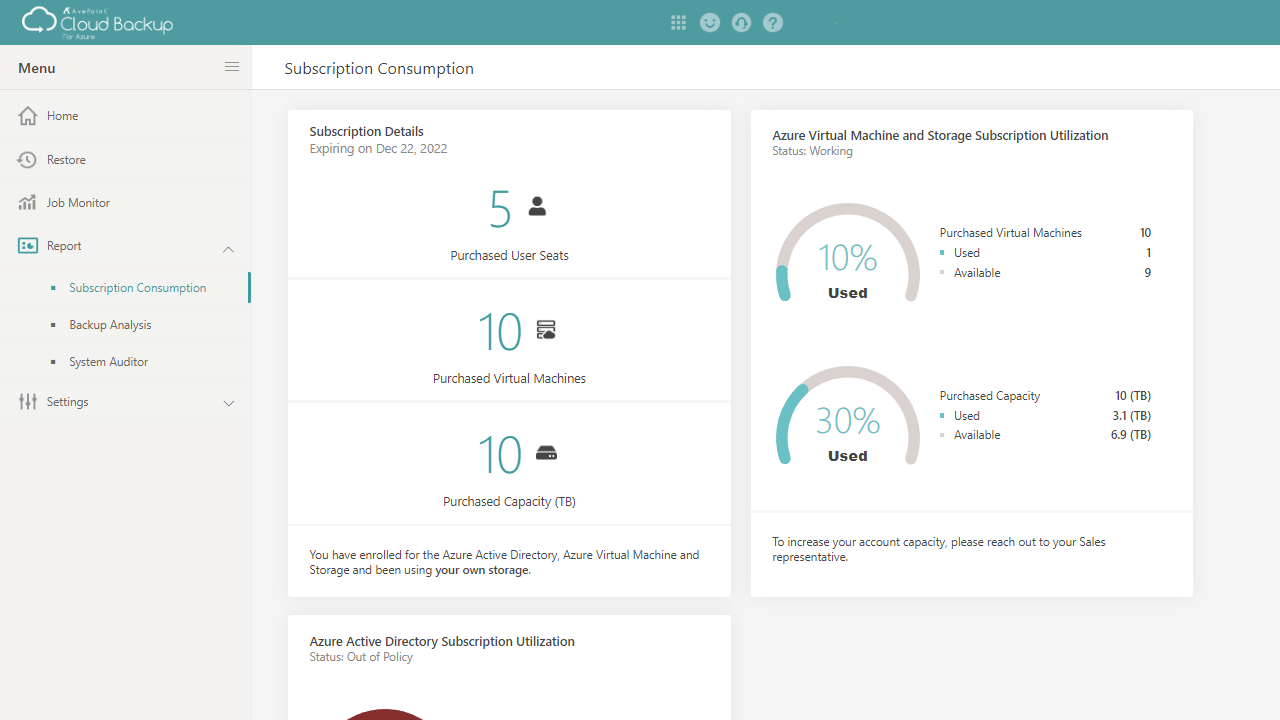Screen dimensions: 1280x720
Task: Click the Subscription Details heading
Action: [x=366, y=132]
